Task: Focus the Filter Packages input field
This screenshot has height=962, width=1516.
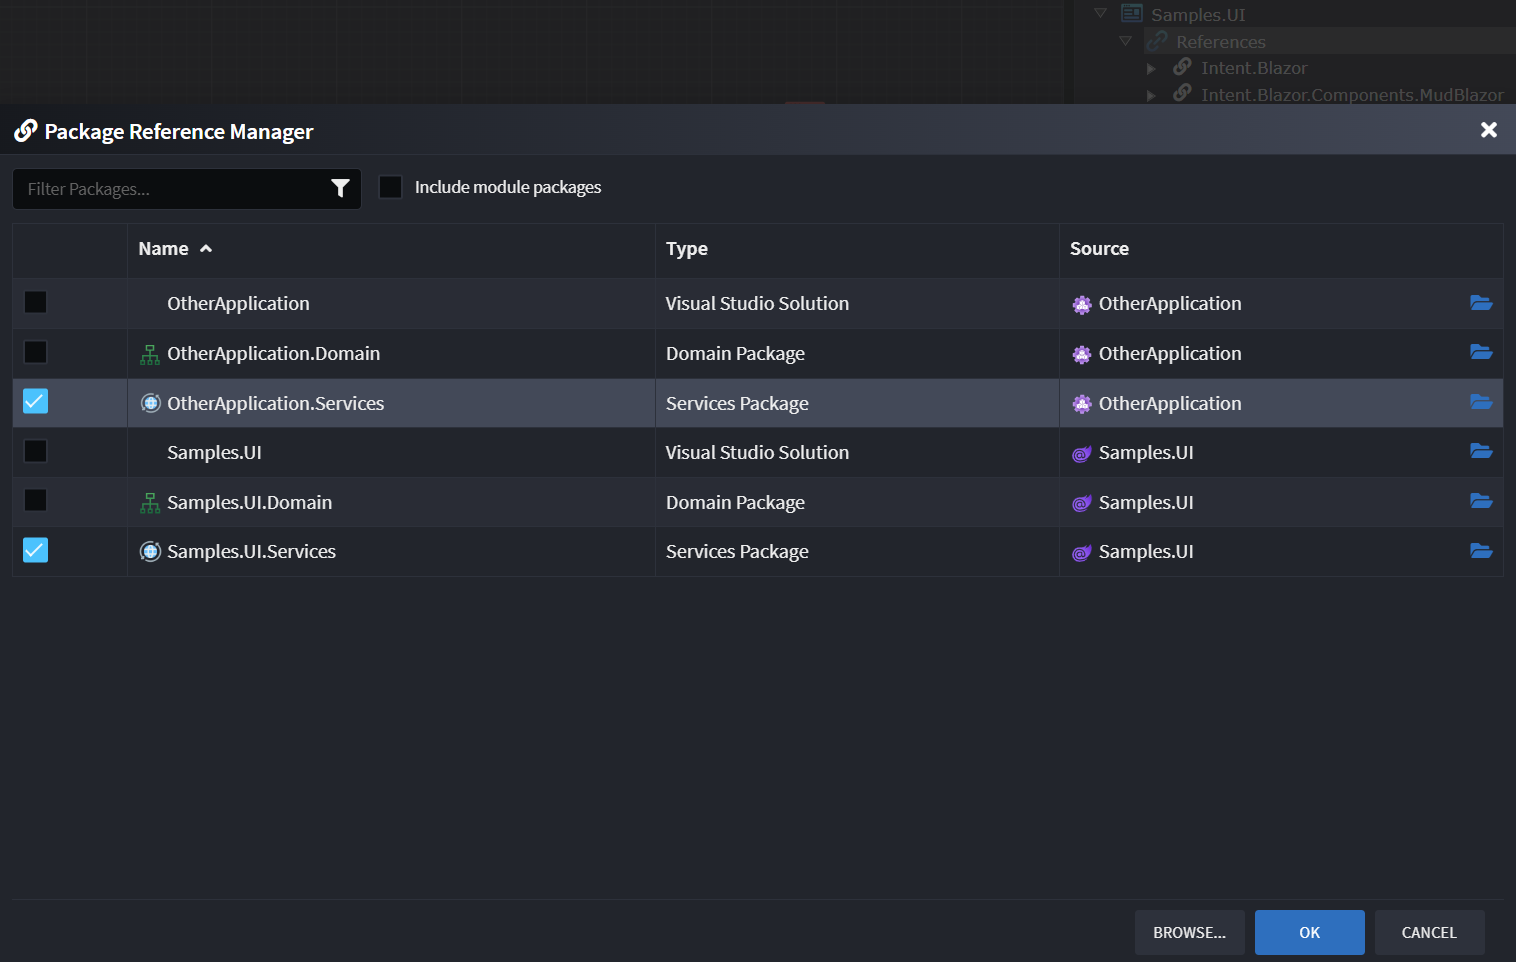Action: (x=170, y=189)
